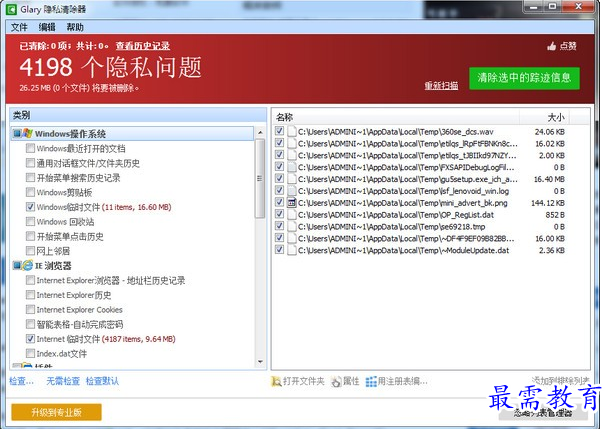This screenshot has height=429, width=610.
Task: Uncheck Windows临时文件 checkbox
Action: pyautogui.click(x=30, y=207)
